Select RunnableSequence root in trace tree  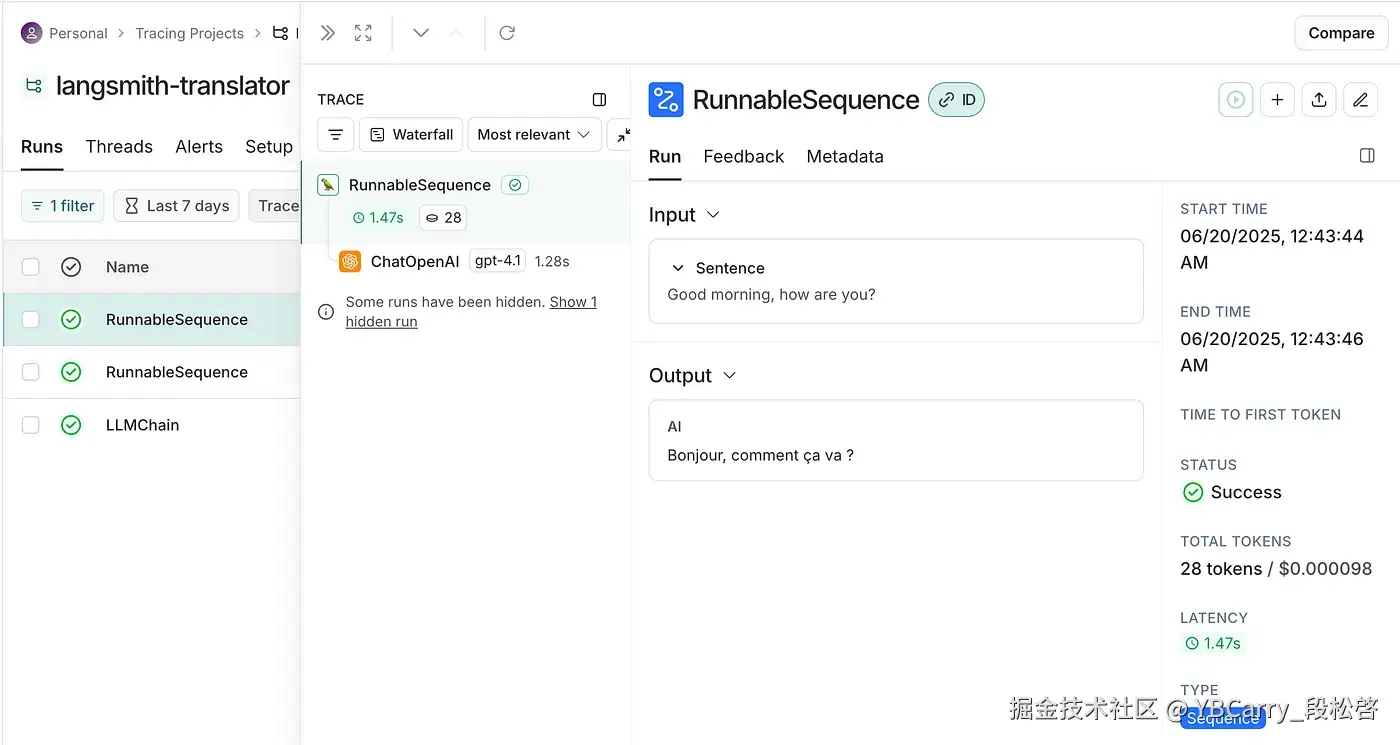(420, 185)
